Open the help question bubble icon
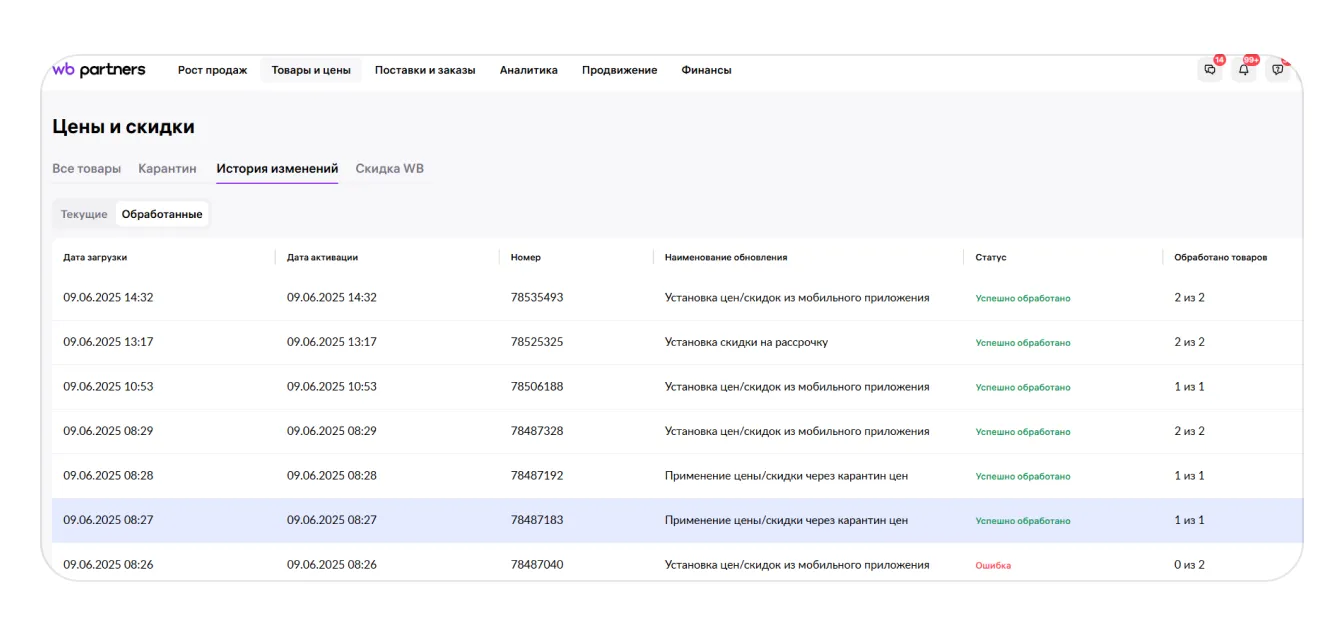The width and height of the screenshot is (1344, 636). 1277,70
